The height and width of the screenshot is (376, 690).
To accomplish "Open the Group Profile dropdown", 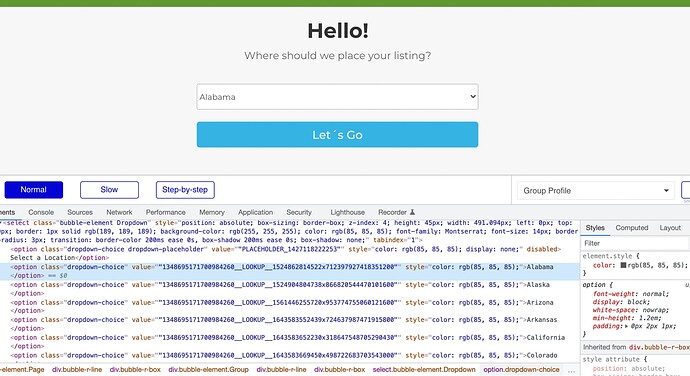I will pyautogui.click(x=596, y=191).
